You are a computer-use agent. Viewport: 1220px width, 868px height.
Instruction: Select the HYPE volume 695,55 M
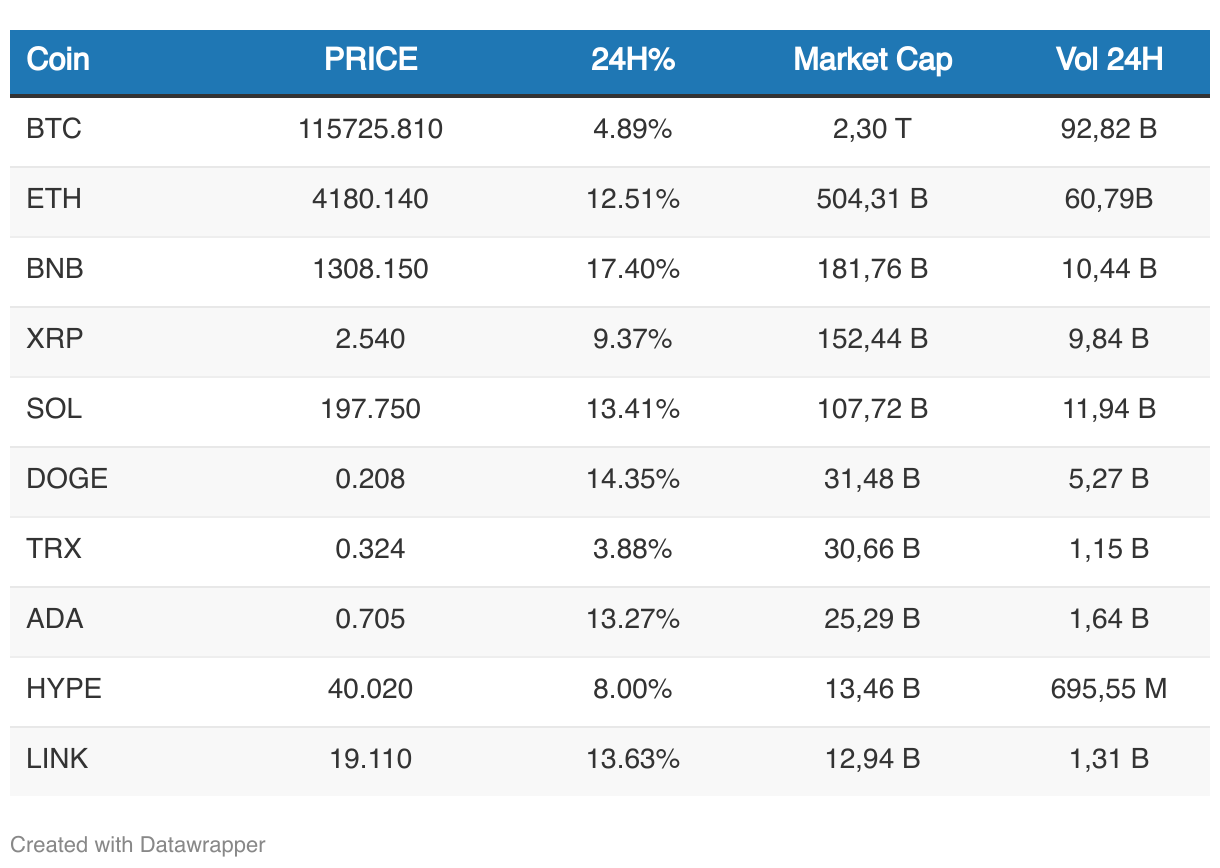pos(1109,689)
